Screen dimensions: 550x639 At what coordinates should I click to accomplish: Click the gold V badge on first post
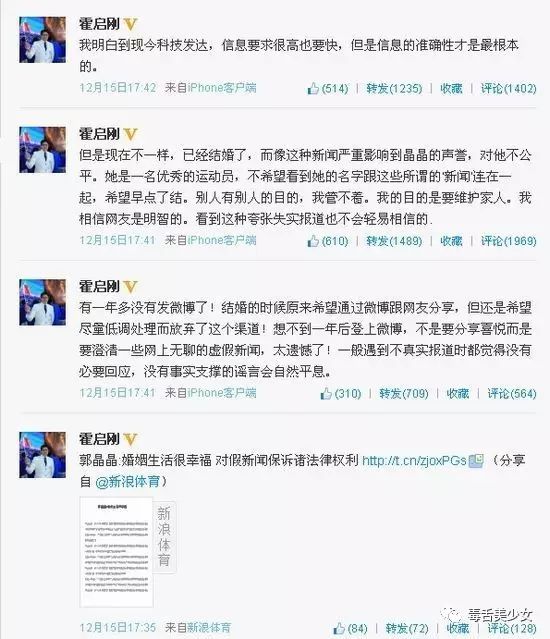130,24
